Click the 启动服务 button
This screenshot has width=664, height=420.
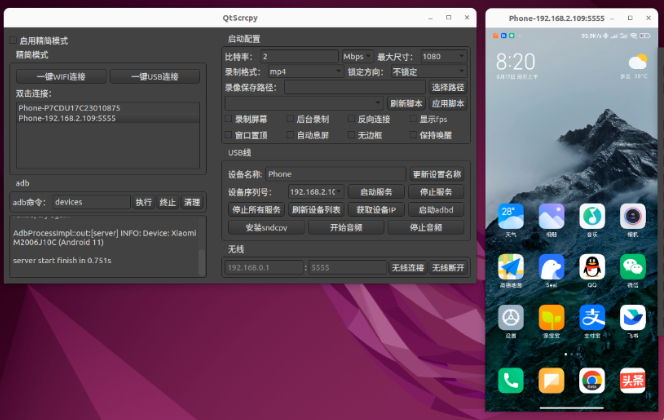point(376,192)
